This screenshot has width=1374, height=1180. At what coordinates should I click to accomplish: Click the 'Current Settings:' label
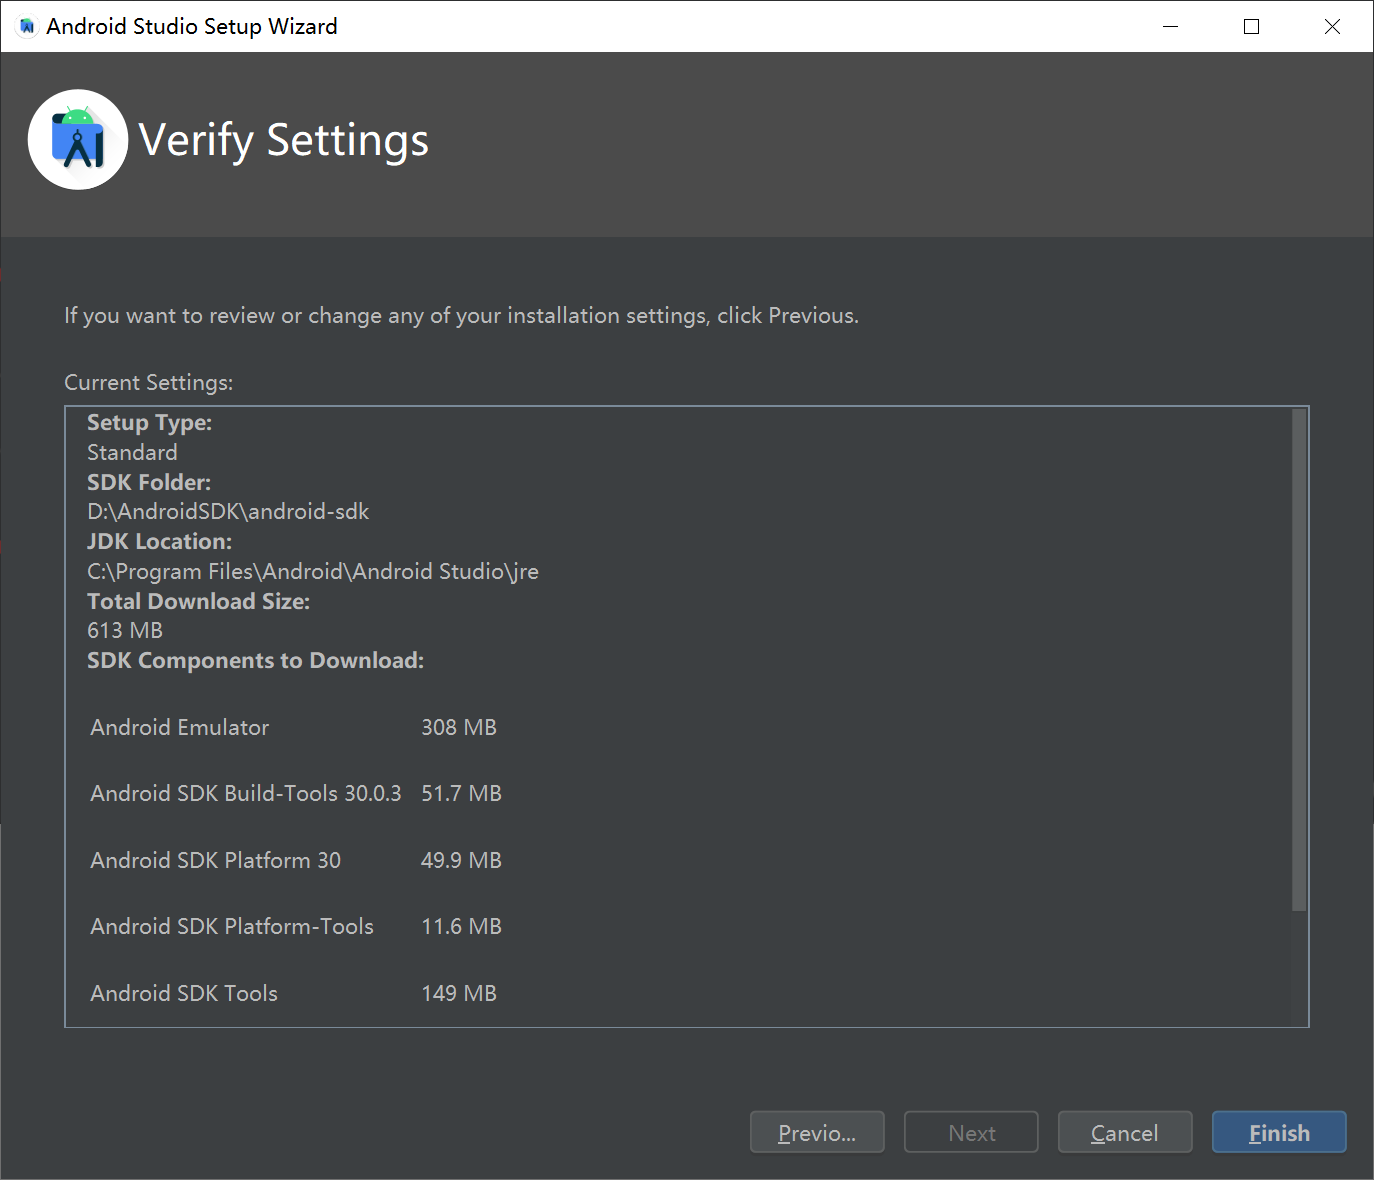click(x=148, y=382)
